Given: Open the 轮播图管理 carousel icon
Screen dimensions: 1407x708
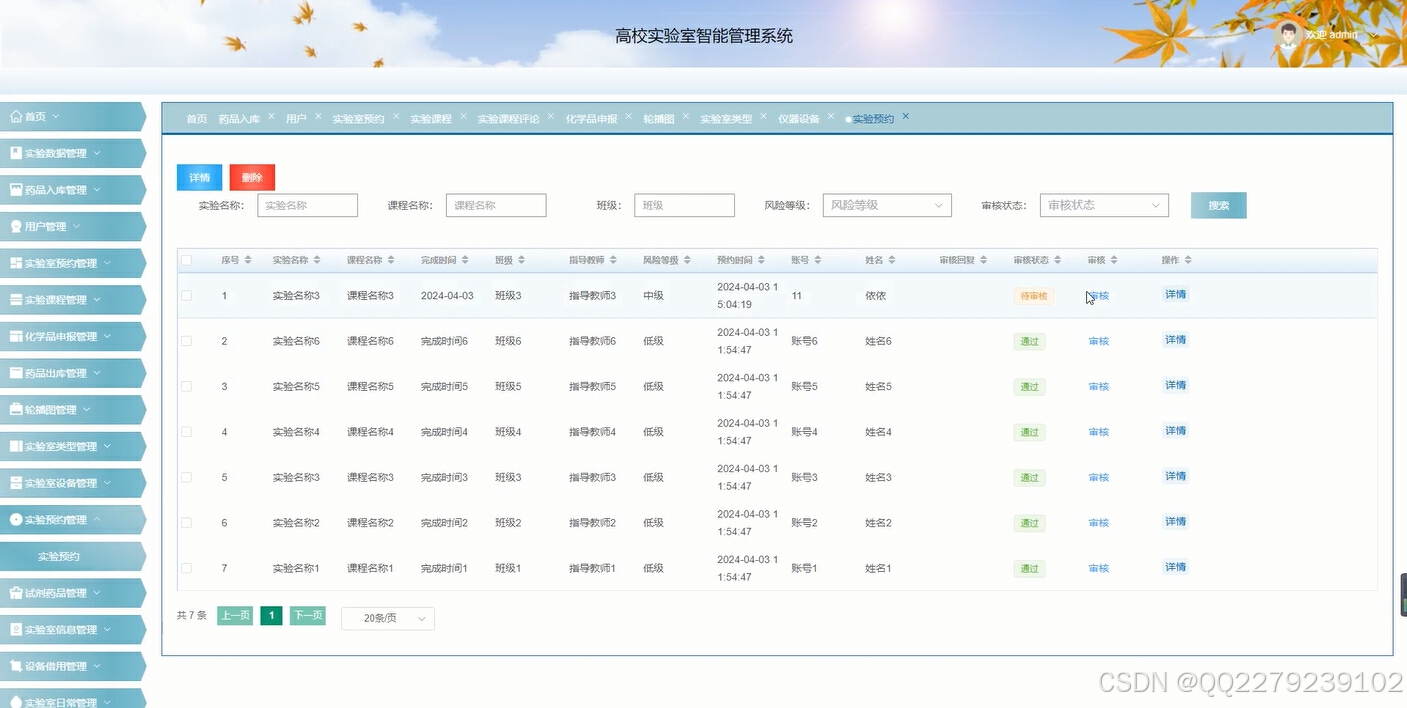Looking at the screenshot, I should coord(13,409).
